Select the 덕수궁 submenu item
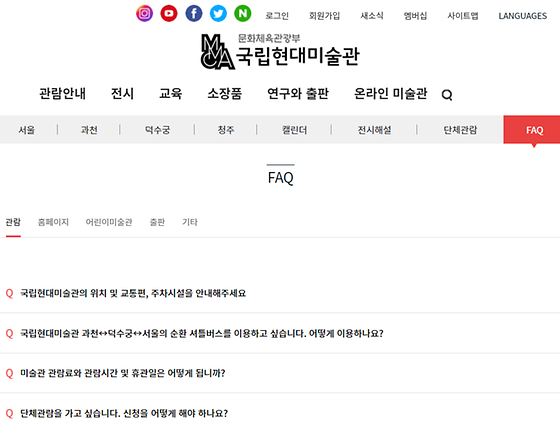Image resolution: width=560 pixels, height=433 pixels. 157,130
